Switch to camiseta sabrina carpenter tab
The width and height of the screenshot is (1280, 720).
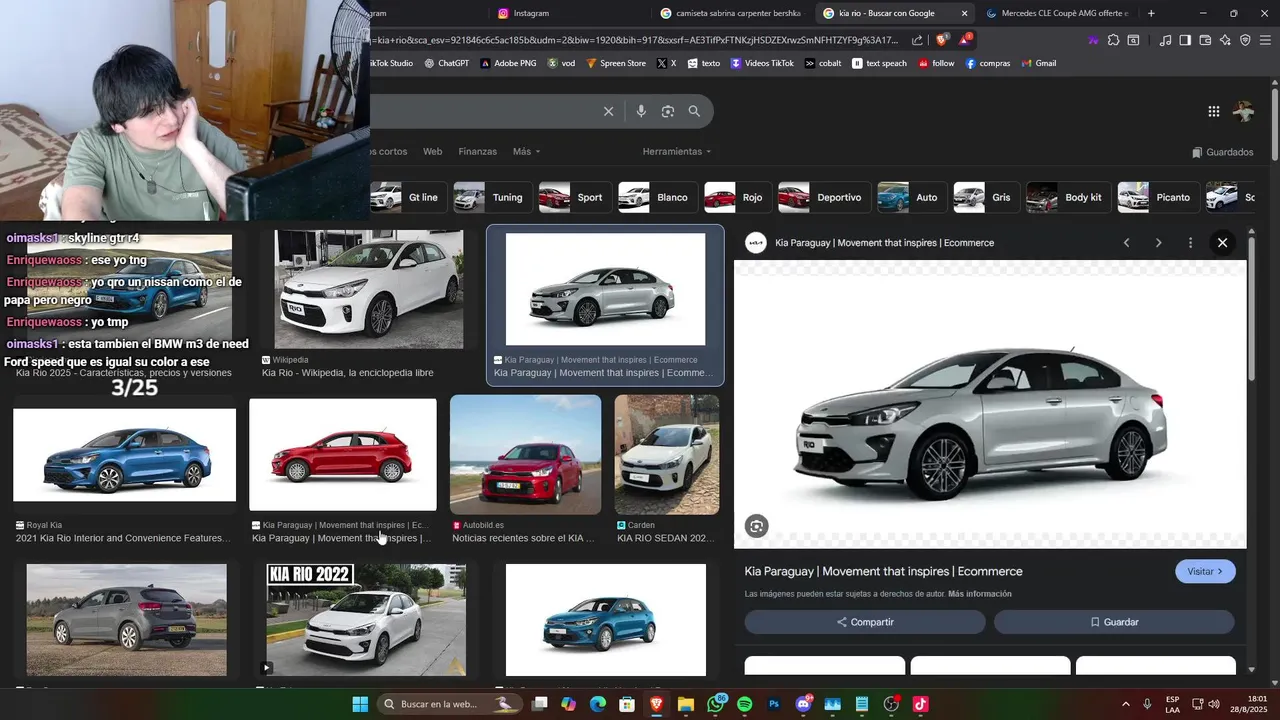[x=732, y=13]
